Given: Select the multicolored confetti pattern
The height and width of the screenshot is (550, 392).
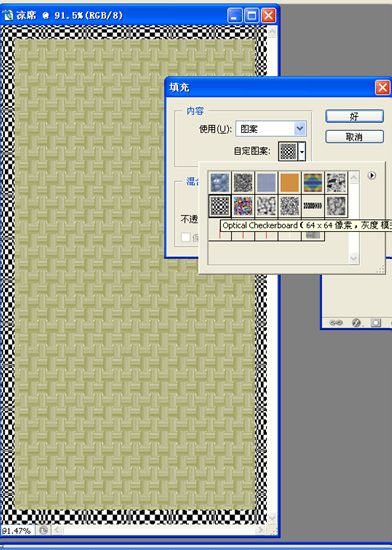Looking at the screenshot, I should 243,206.
